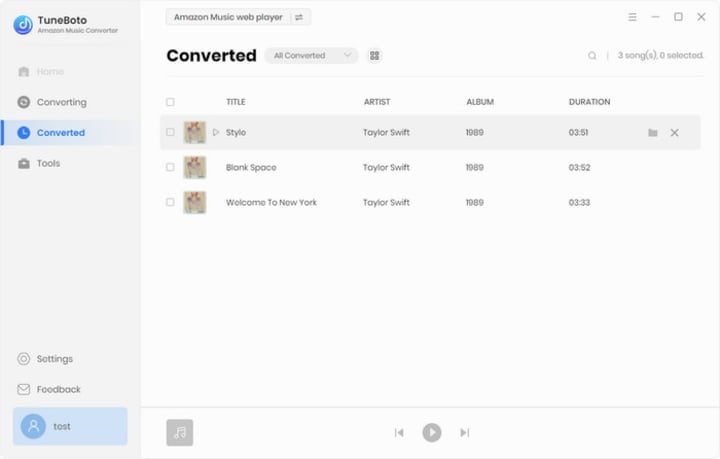The image size is (720, 459).
Task: Click the test user account button
Action: (x=70, y=426)
